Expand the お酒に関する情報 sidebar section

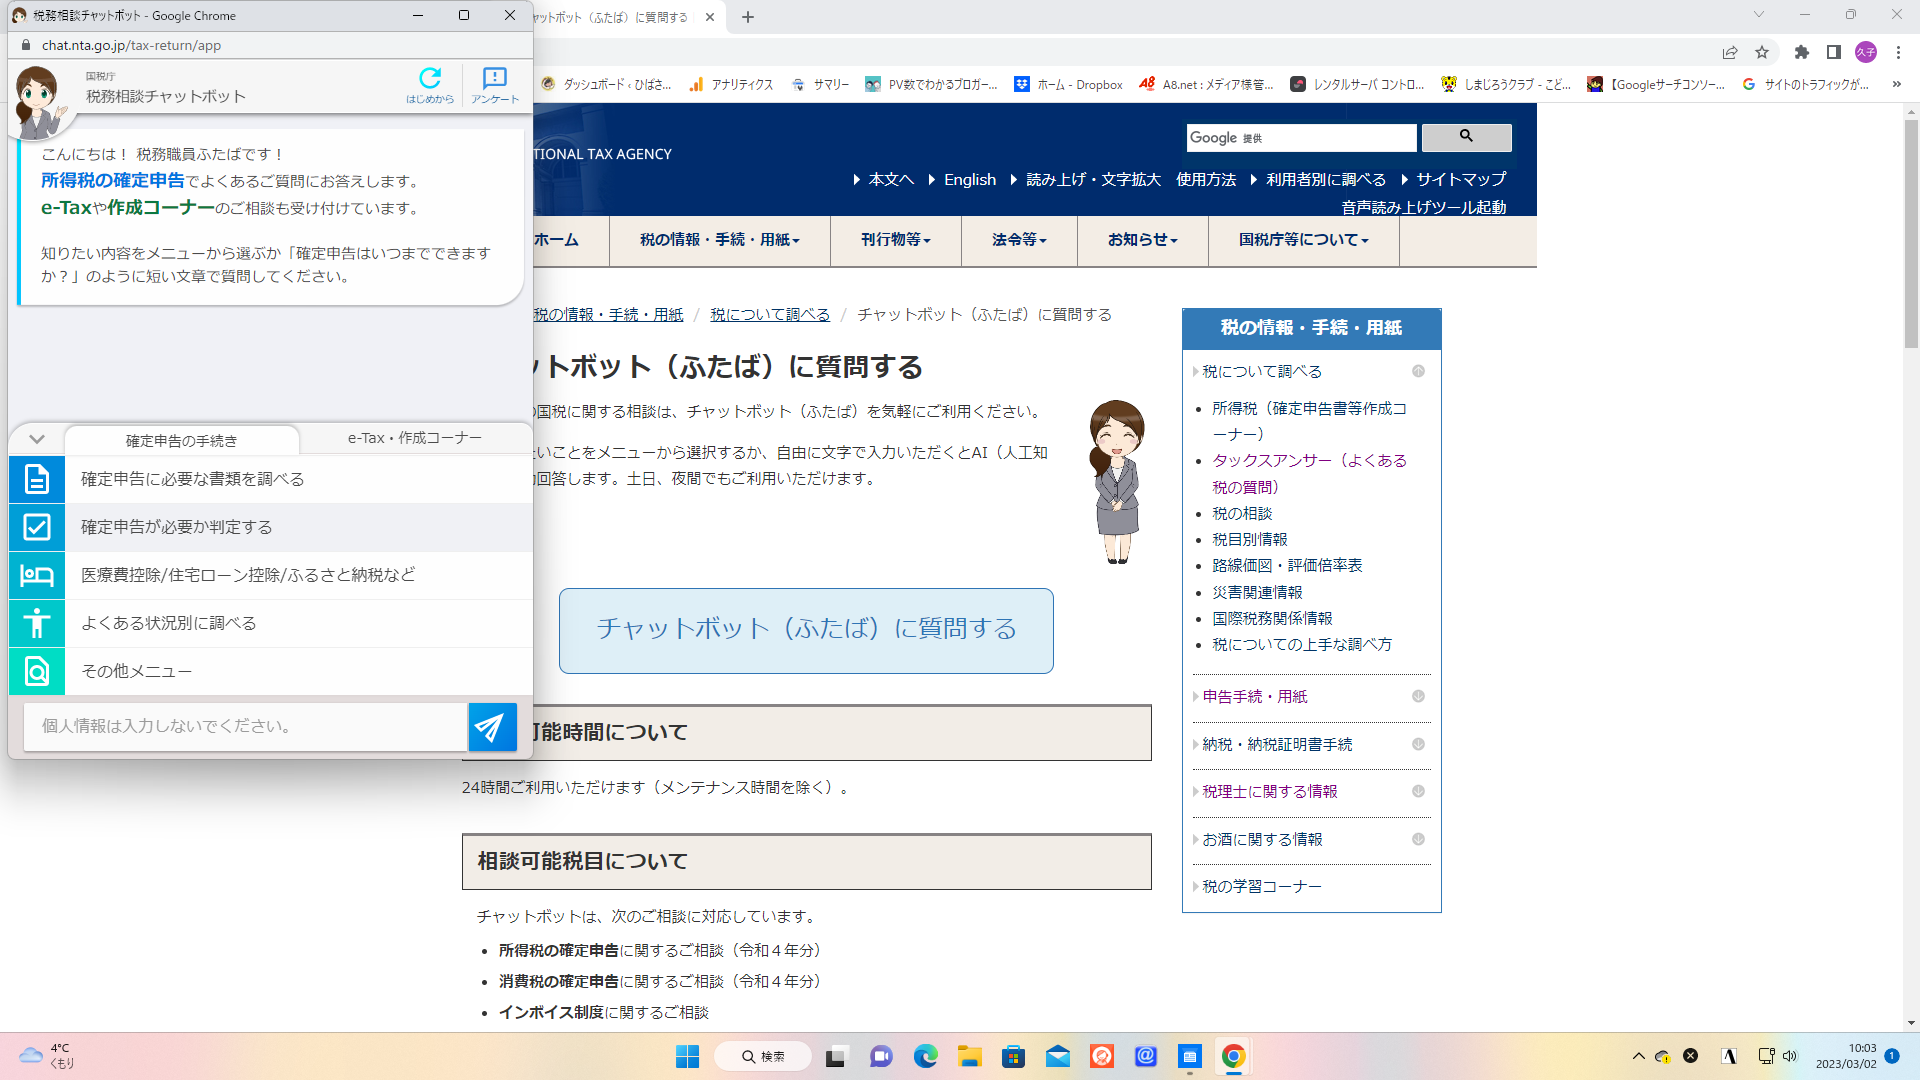pos(1418,839)
